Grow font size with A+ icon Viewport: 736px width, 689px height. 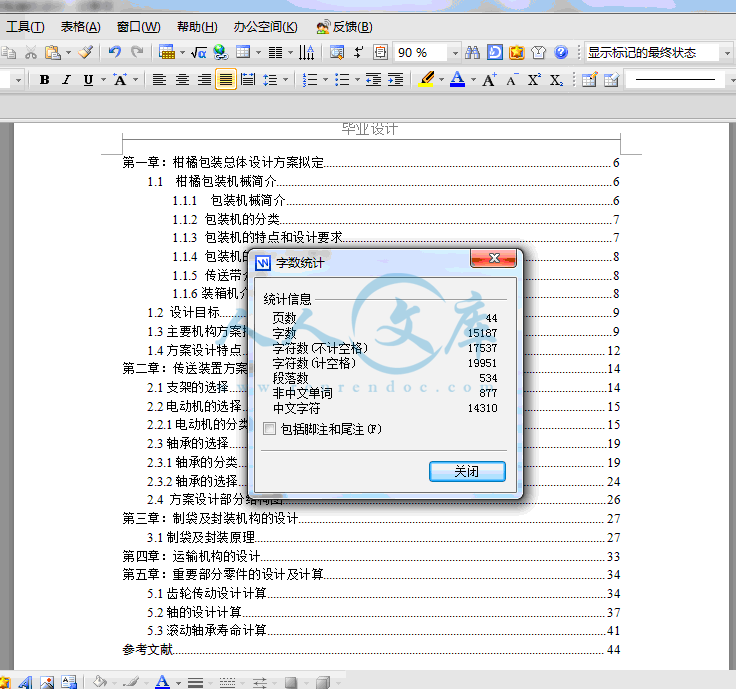pyautogui.click(x=489, y=80)
